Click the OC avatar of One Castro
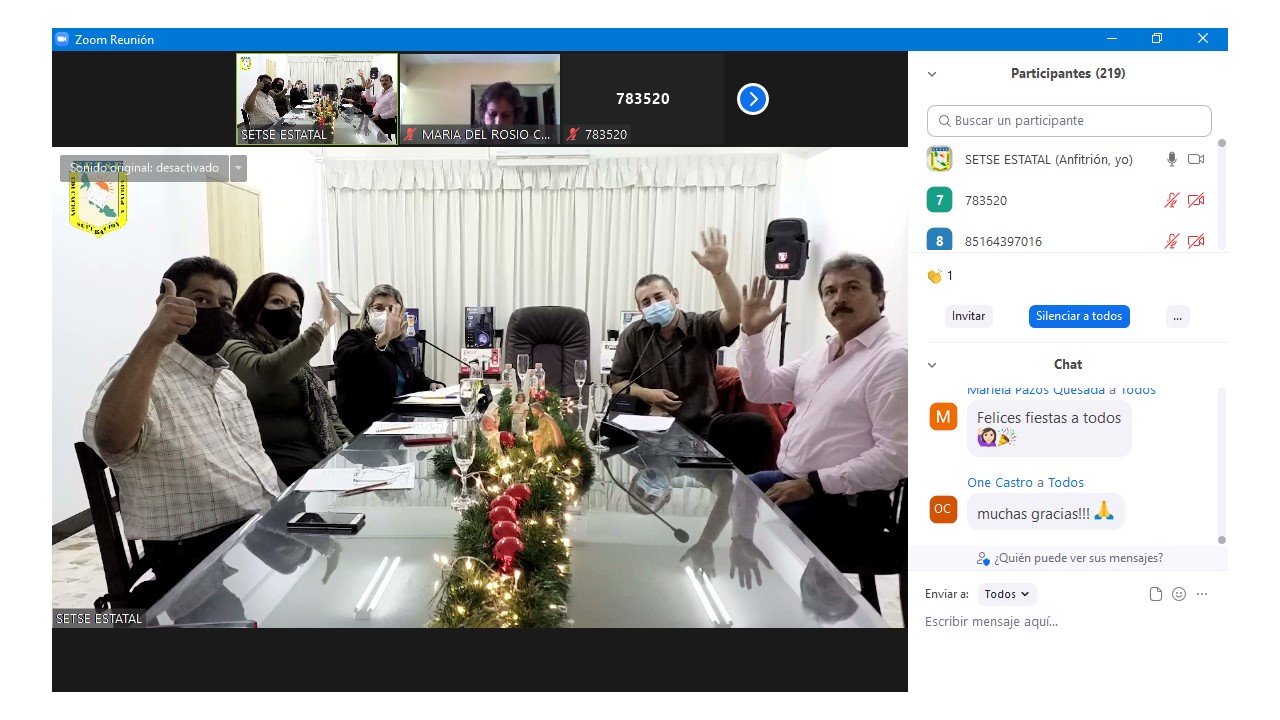Viewport: 1280px width, 720px height. click(943, 509)
